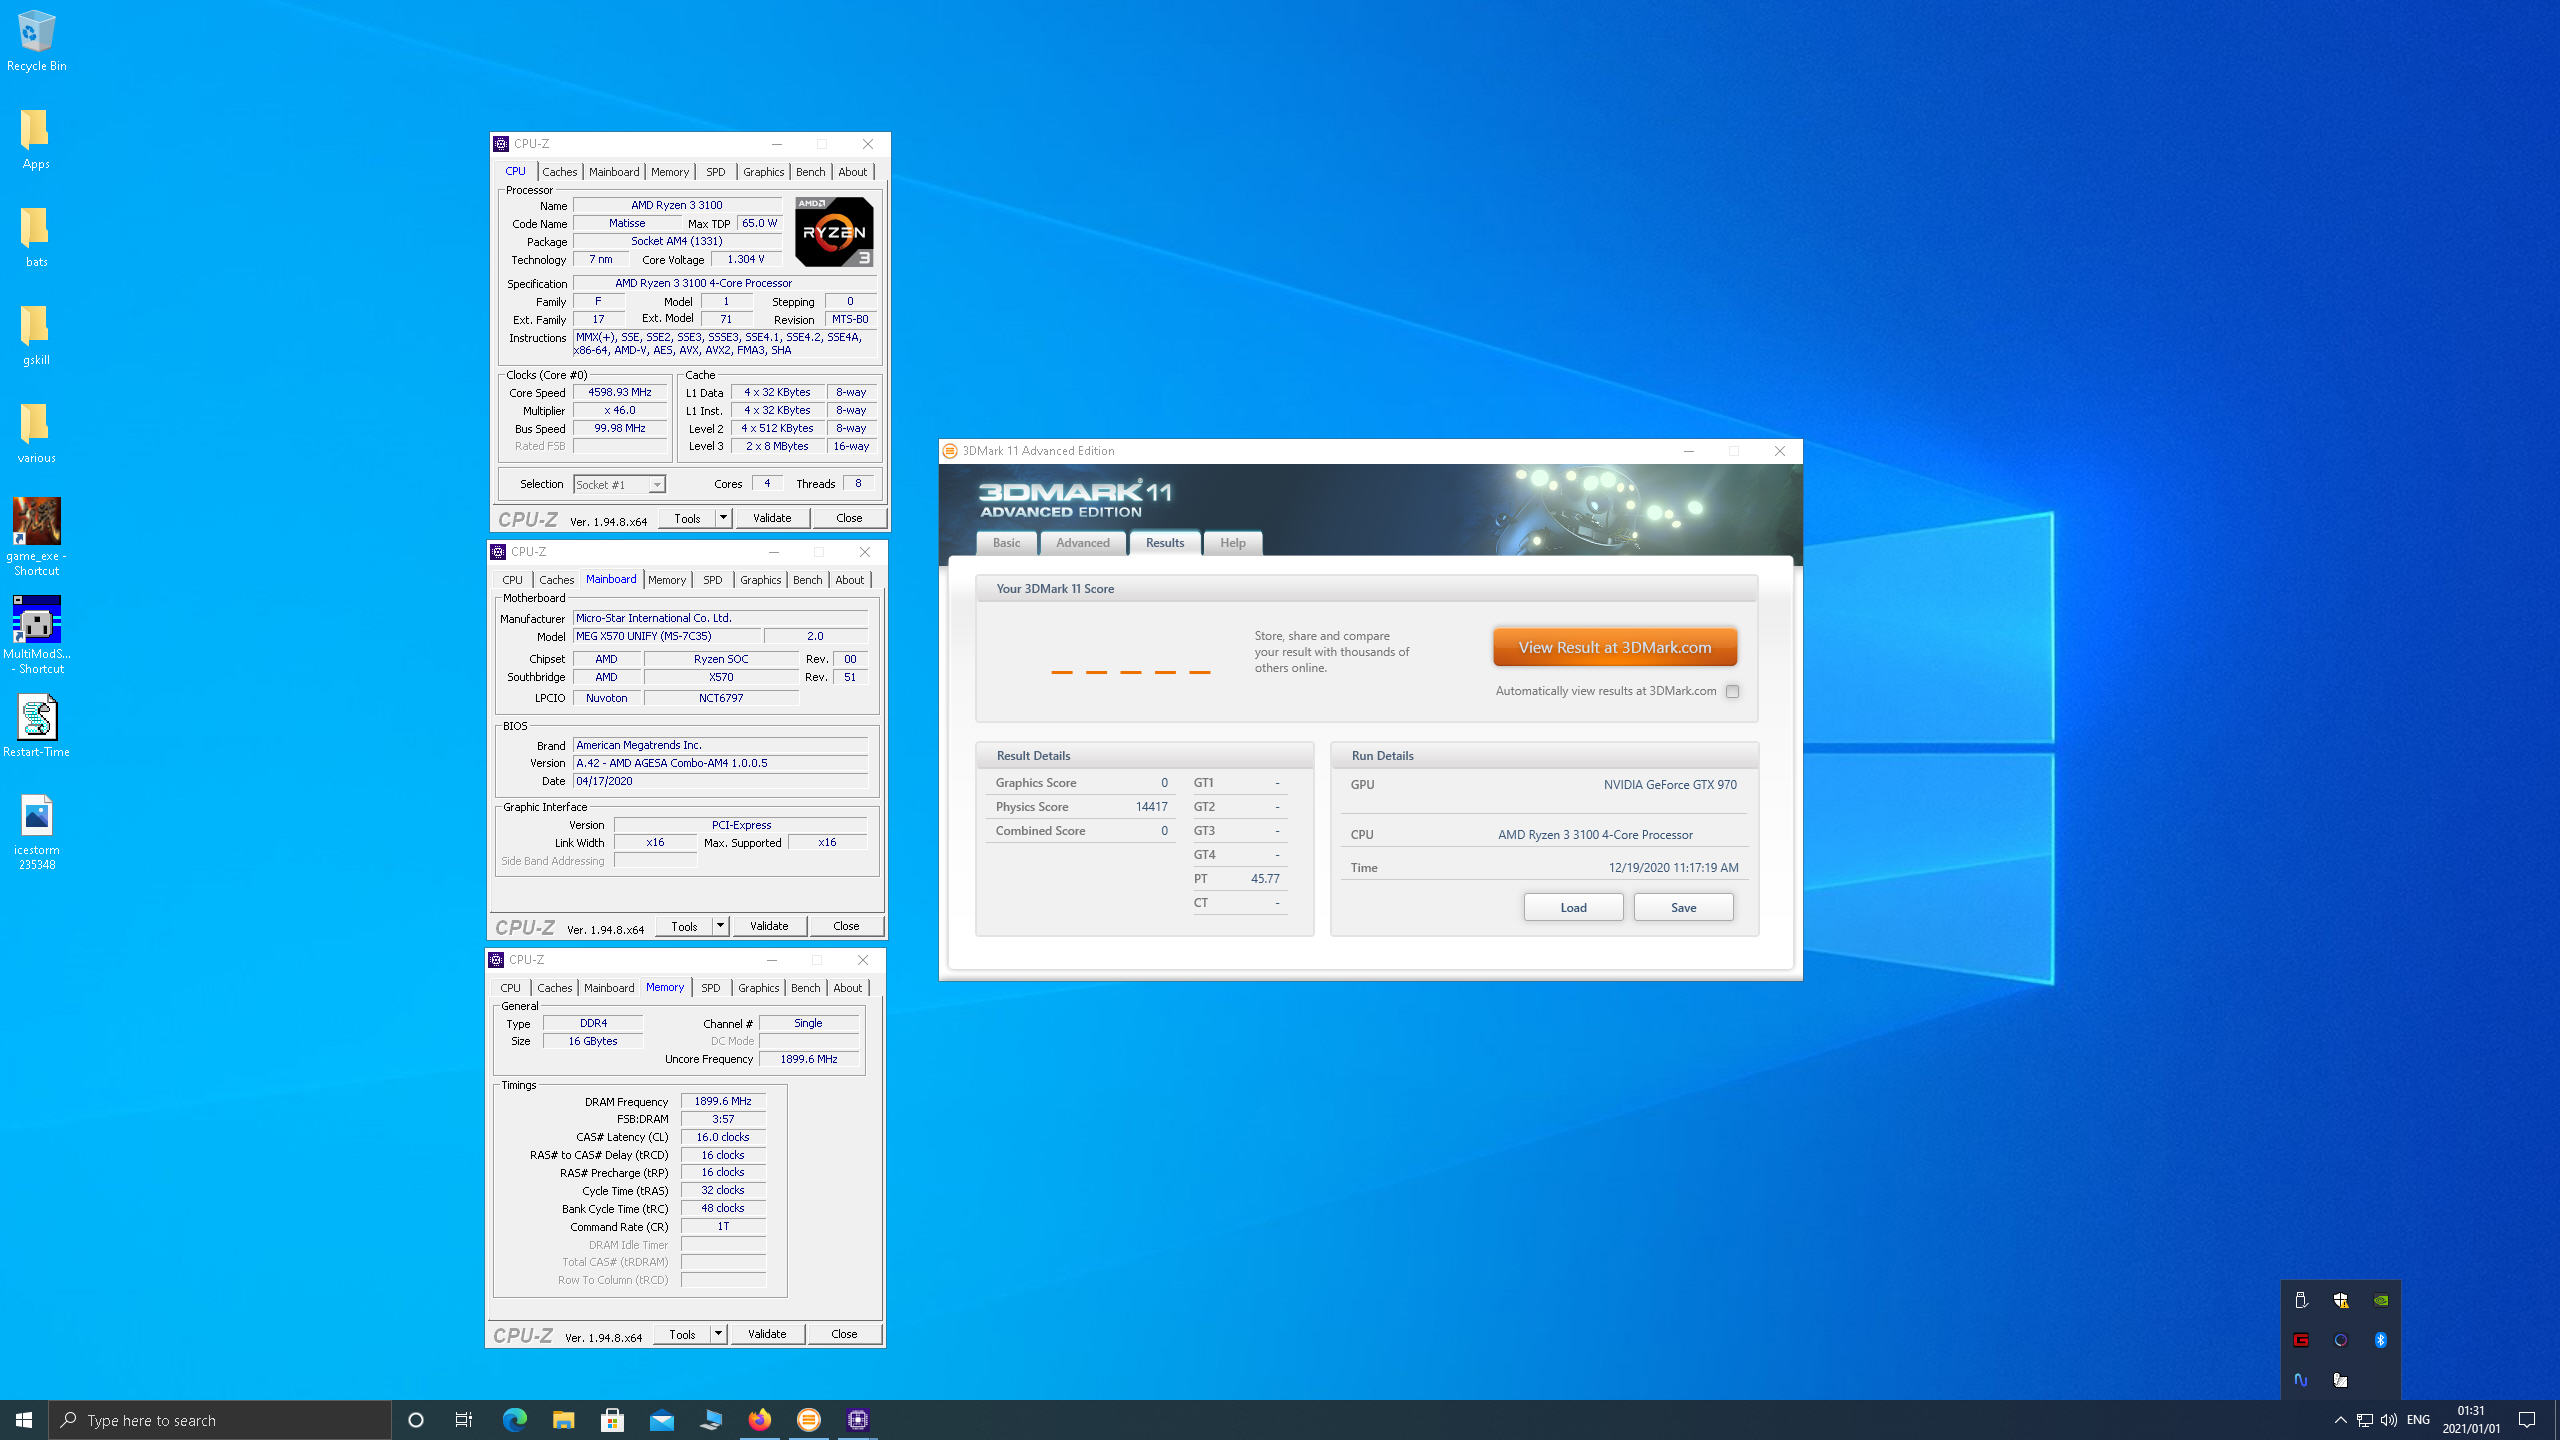
Task: Click the Windows Start button
Action: pyautogui.click(x=24, y=1420)
